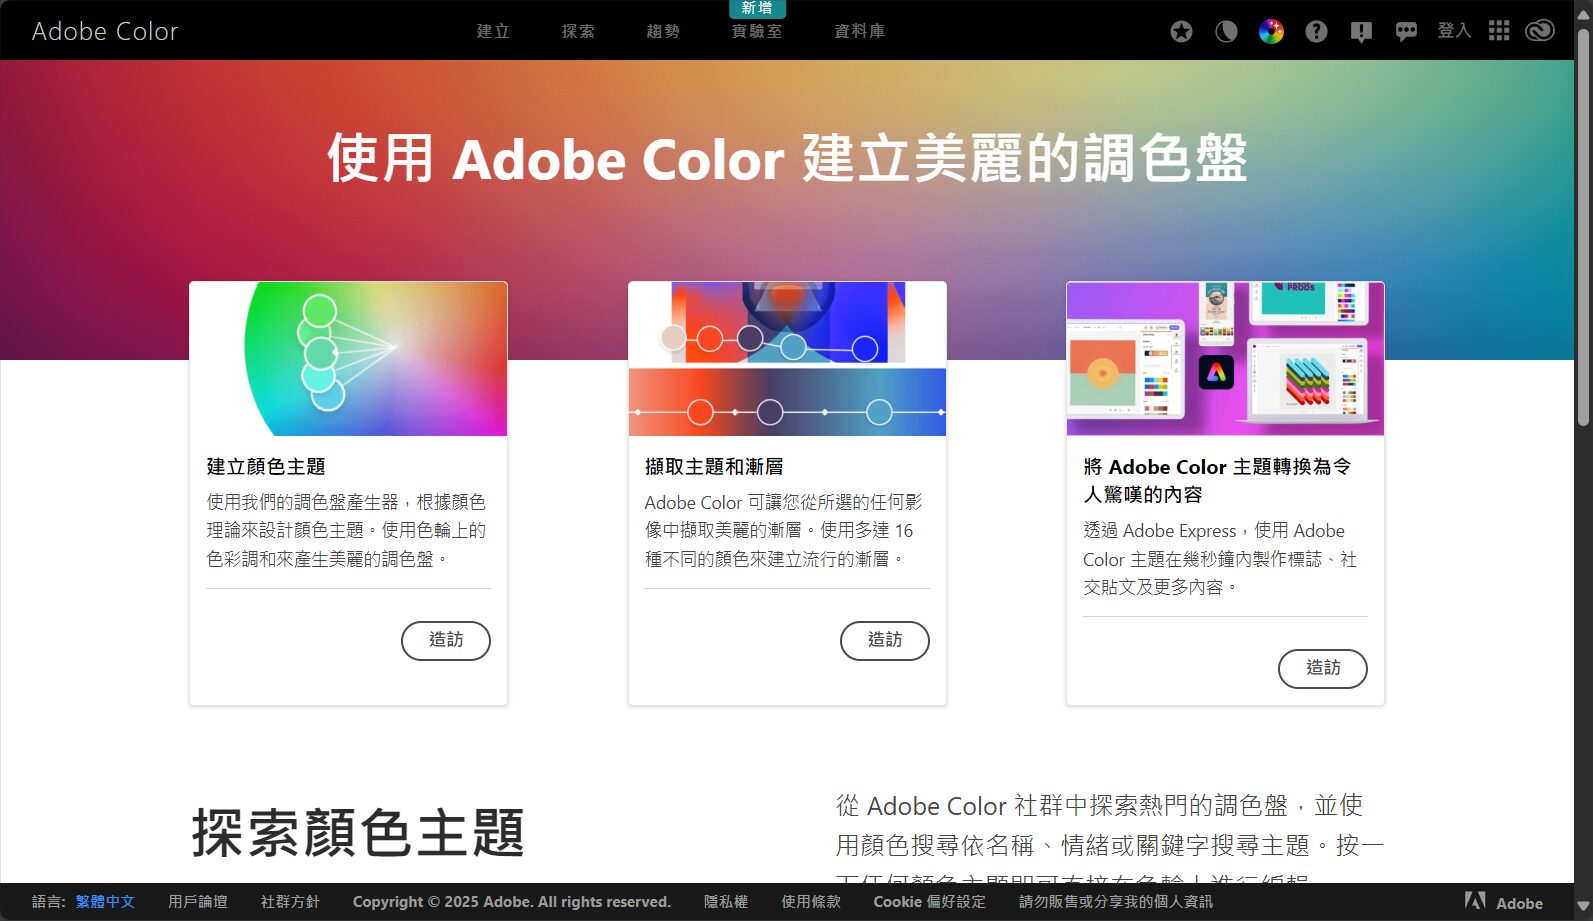
Task: Open the Creative Cloud icon
Action: coord(1540,31)
